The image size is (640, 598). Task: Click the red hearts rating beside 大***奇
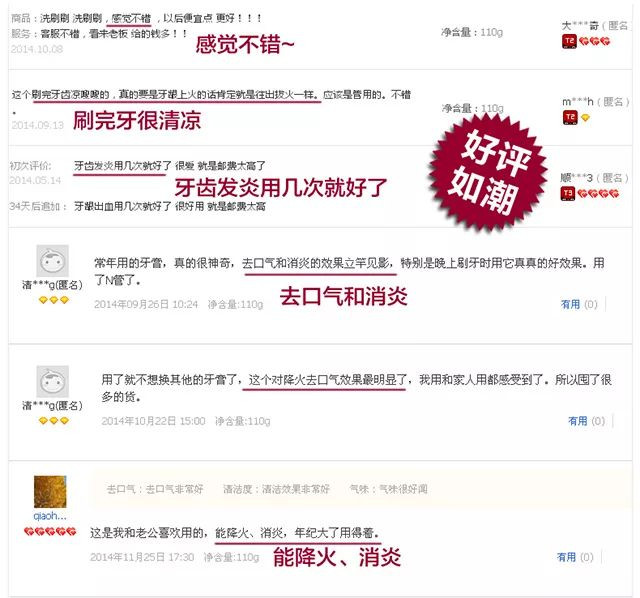tap(594, 41)
